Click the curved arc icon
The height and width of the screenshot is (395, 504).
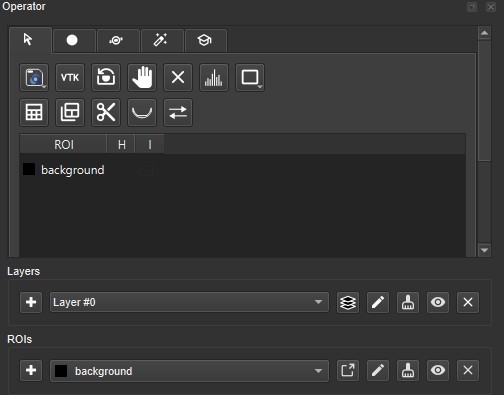coord(142,112)
